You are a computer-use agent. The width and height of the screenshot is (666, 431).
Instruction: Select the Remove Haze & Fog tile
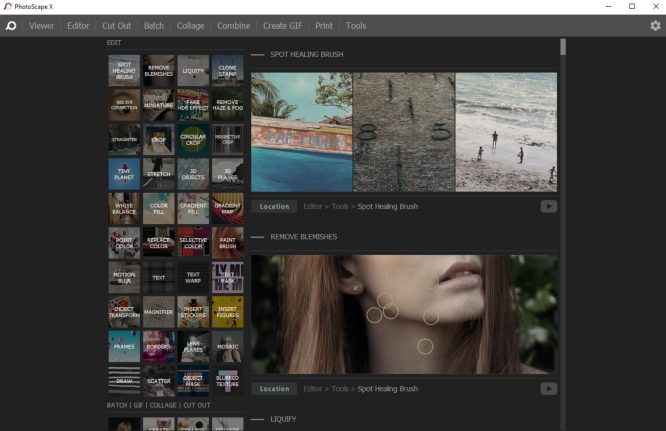click(x=228, y=105)
